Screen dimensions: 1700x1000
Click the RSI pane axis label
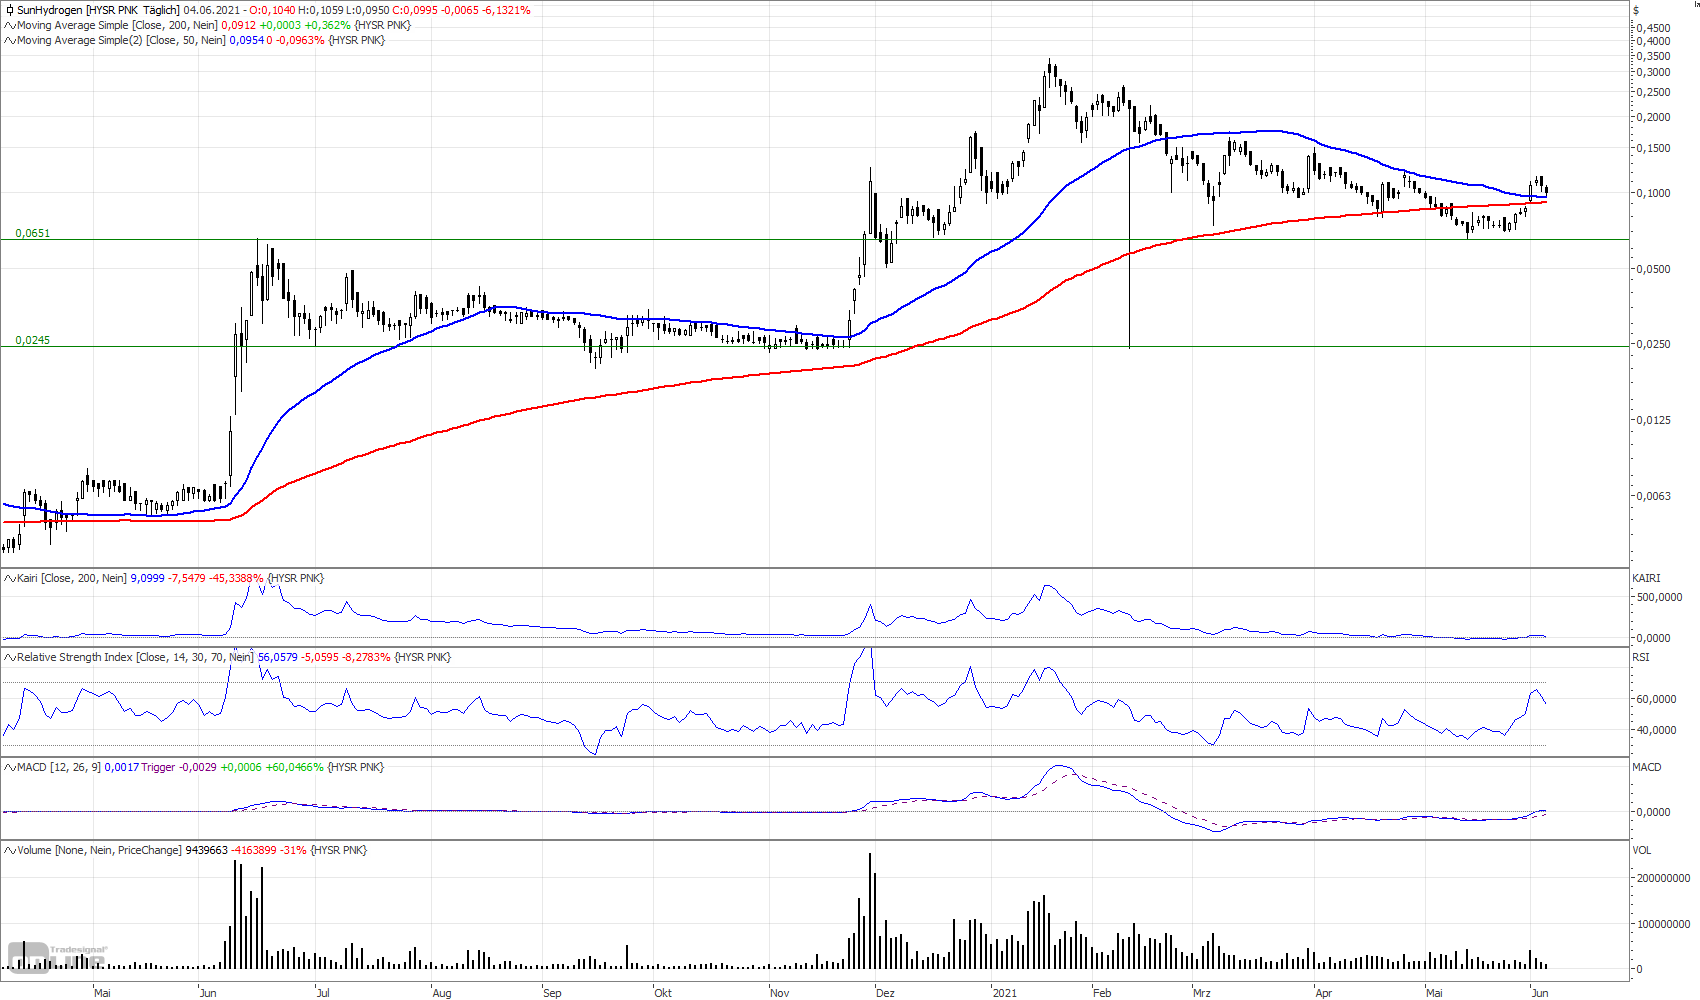1641,657
